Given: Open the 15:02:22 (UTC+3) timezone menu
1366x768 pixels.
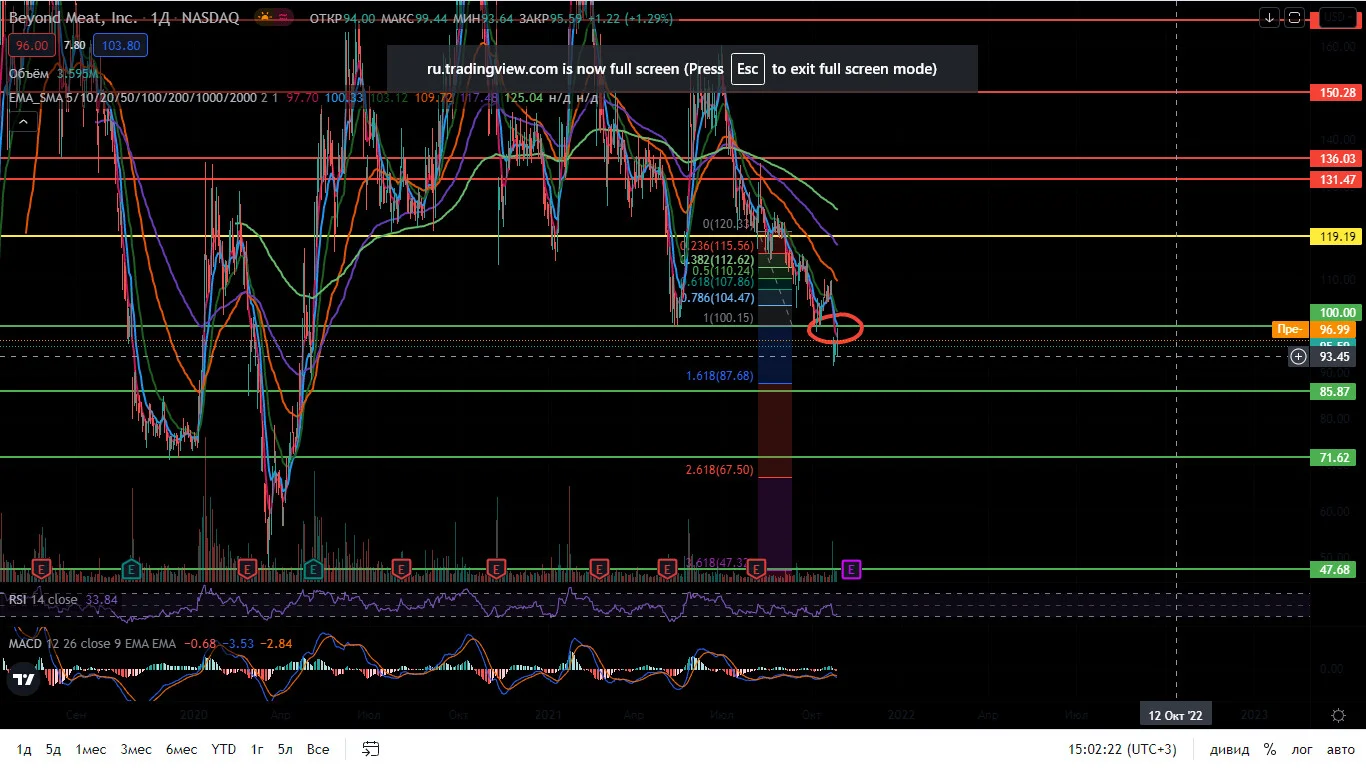Looking at the screenshot, I should click(1122, 749).
